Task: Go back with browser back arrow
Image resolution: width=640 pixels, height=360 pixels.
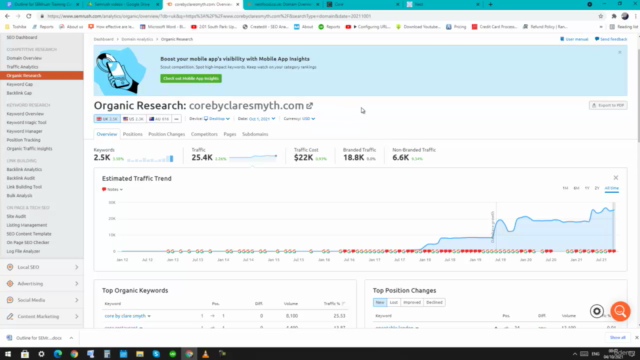Action: 7,16
